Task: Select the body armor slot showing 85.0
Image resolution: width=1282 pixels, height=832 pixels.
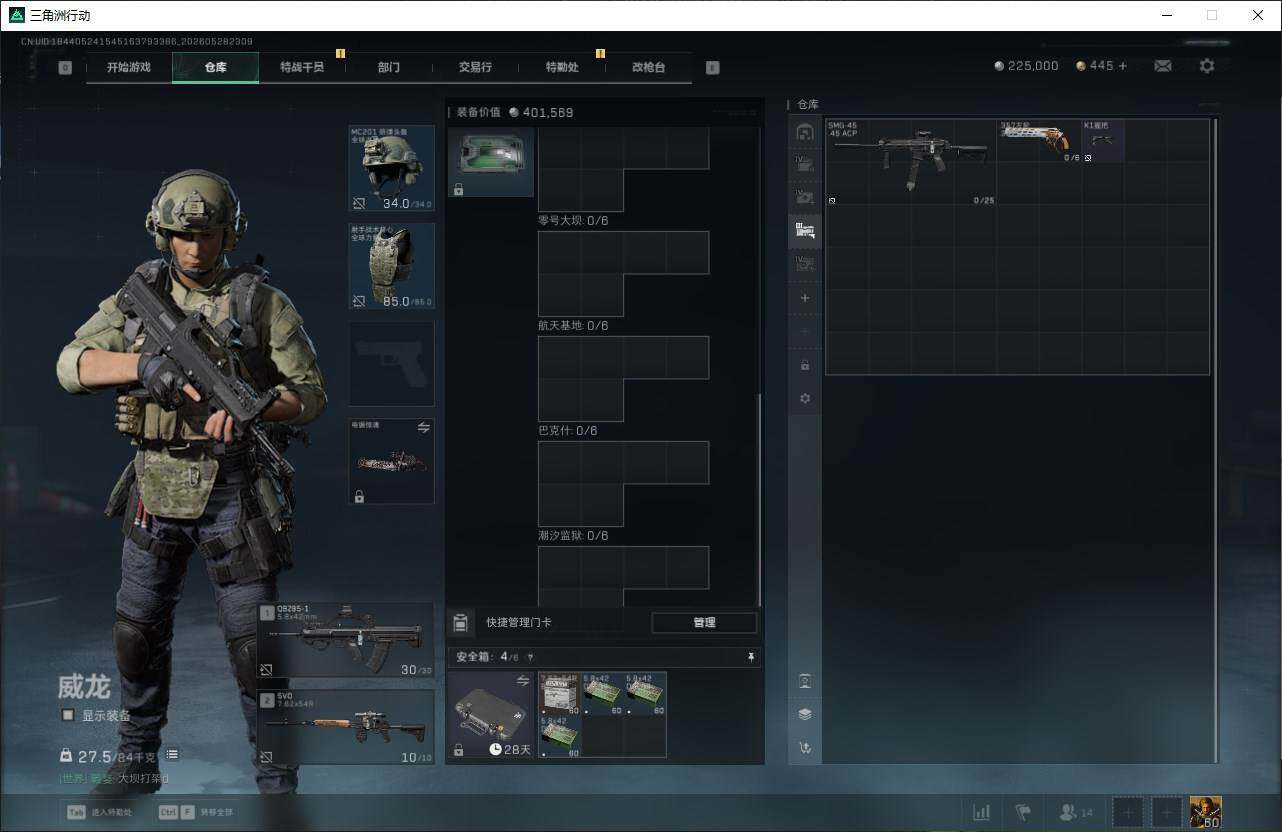Action: click(x=391, y=266)
